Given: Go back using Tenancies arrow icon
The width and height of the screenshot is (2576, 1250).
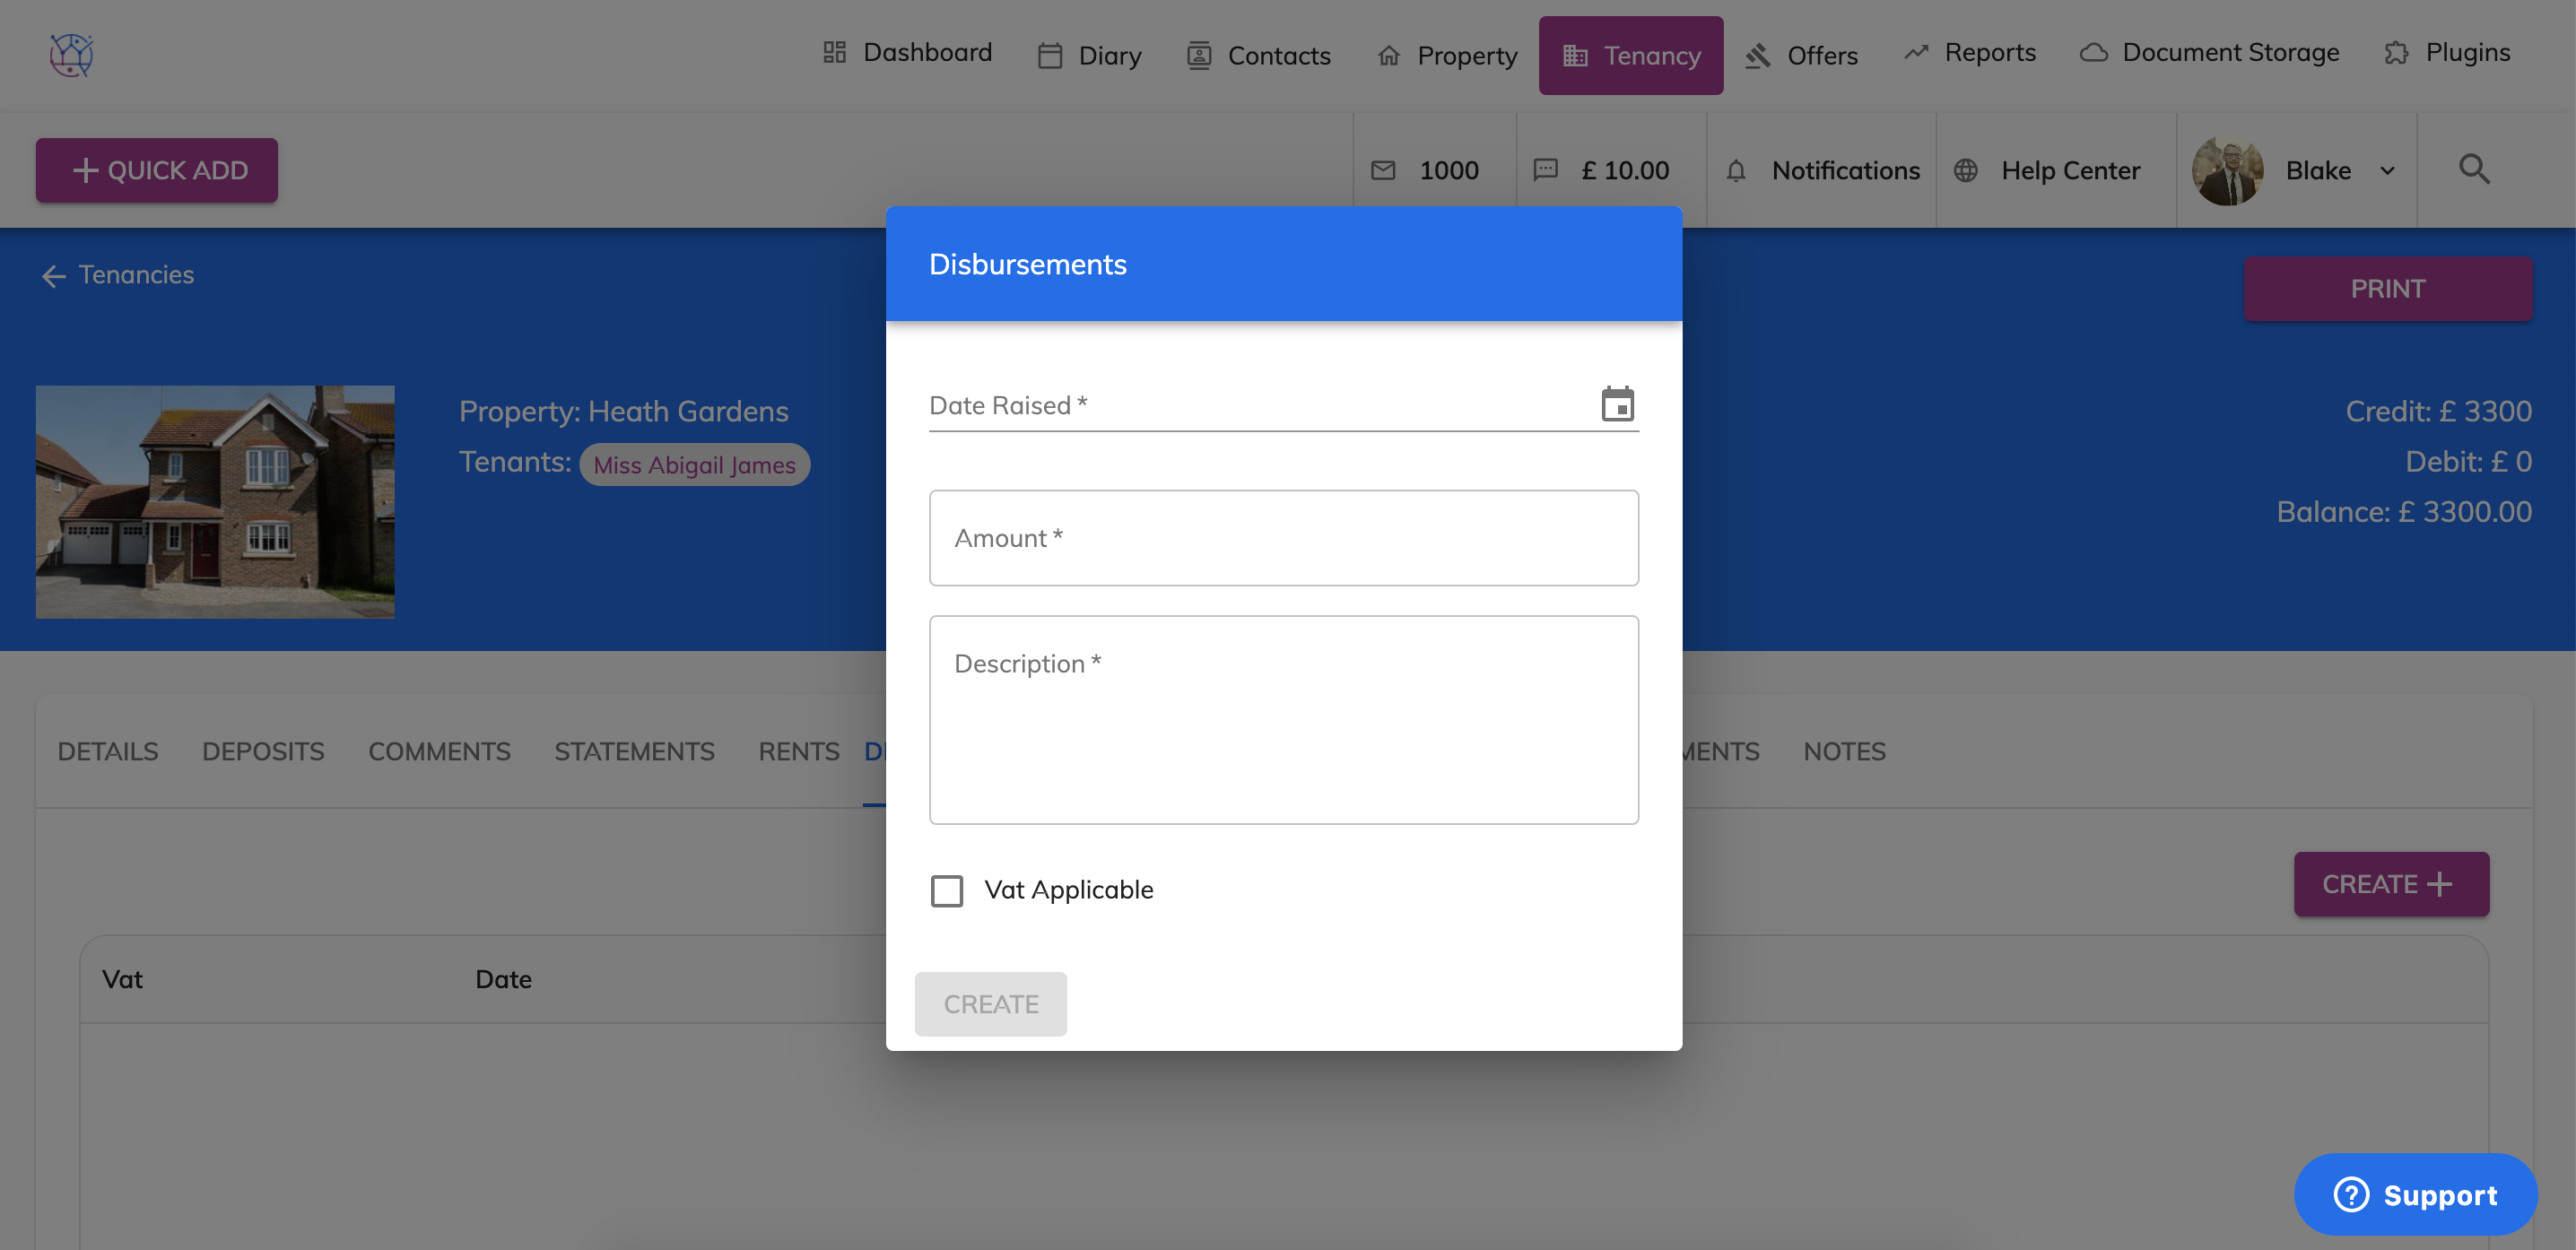Looking at the screenshot, I should point(53,276).
